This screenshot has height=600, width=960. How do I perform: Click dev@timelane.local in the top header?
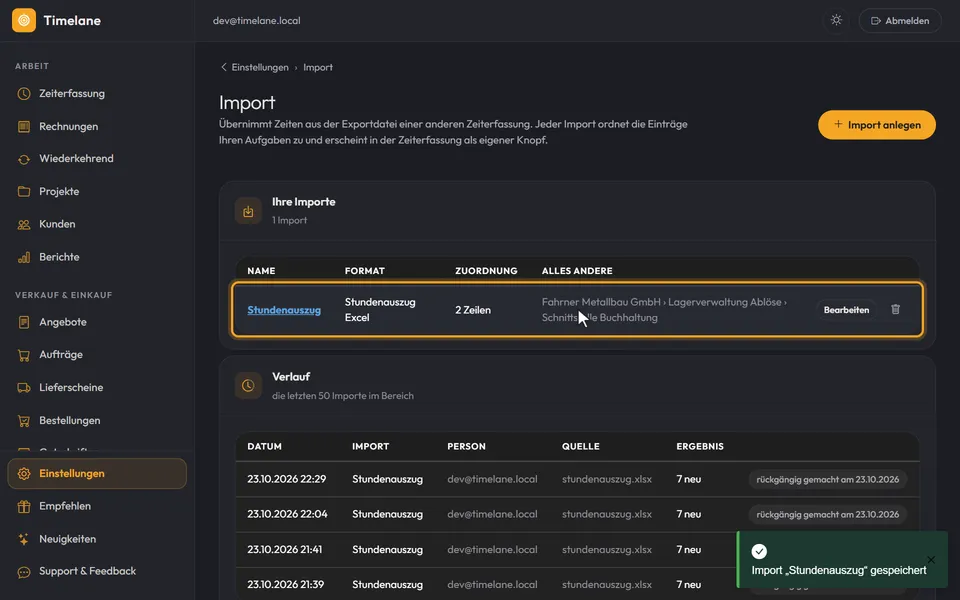[x=257, y=20]
